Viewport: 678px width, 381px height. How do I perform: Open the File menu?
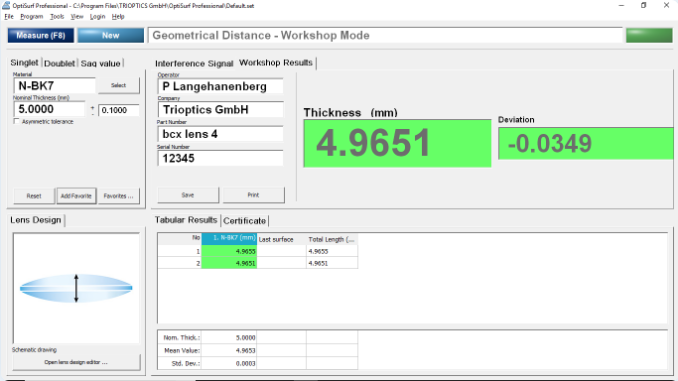(9, 16)
